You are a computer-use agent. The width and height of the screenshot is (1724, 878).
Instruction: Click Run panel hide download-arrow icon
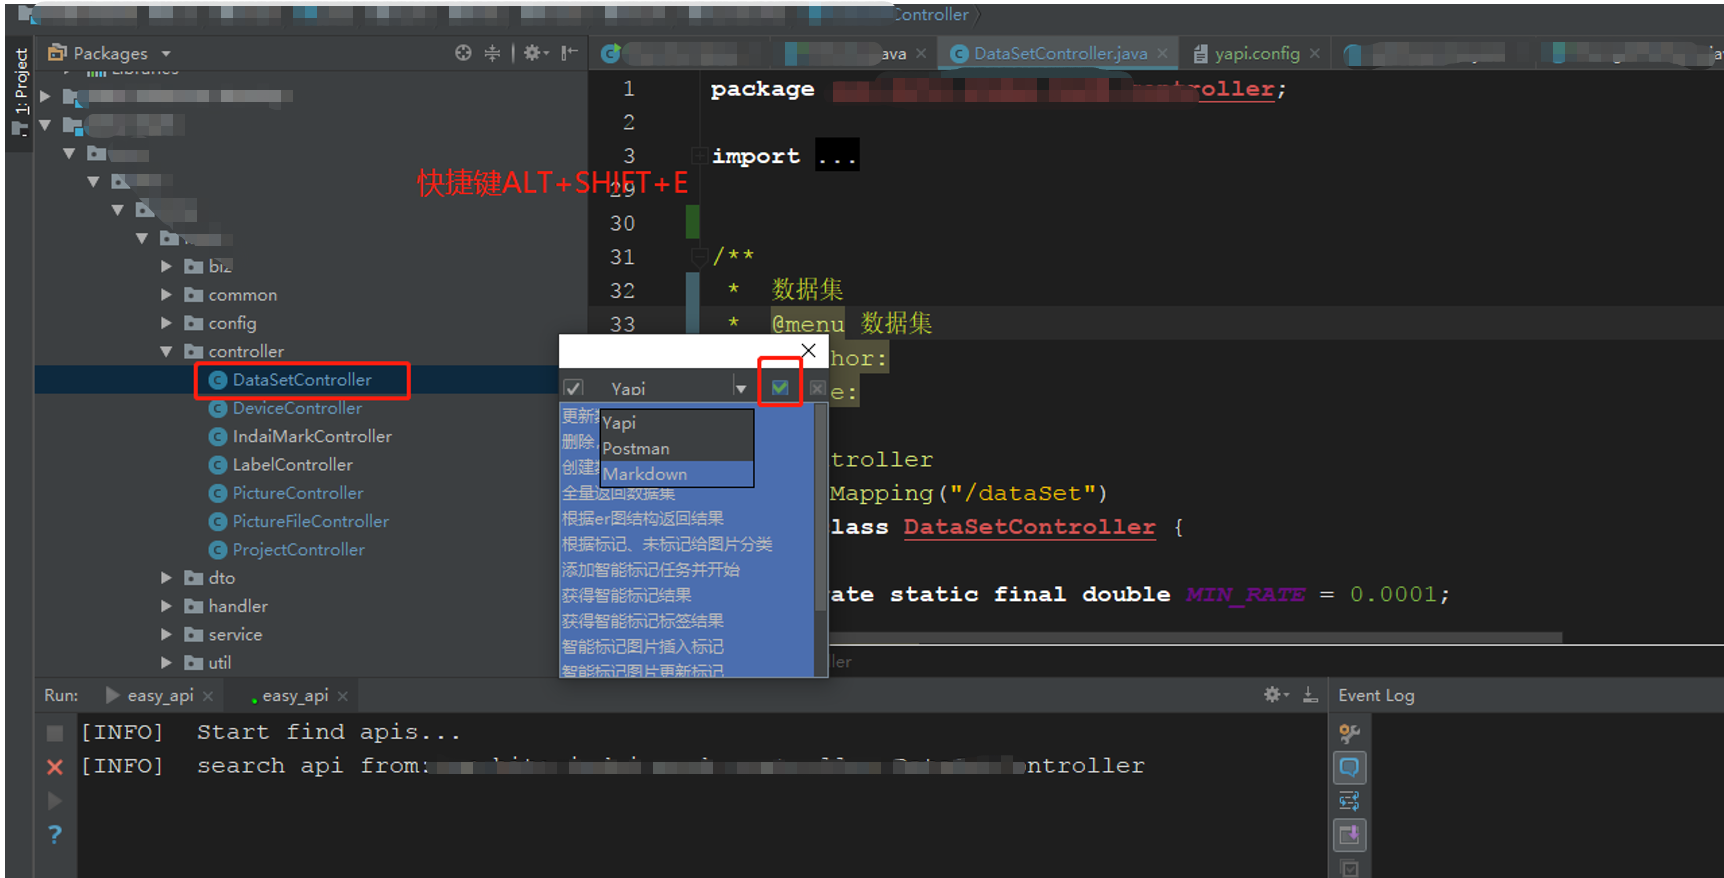[x=1310, y=695]
